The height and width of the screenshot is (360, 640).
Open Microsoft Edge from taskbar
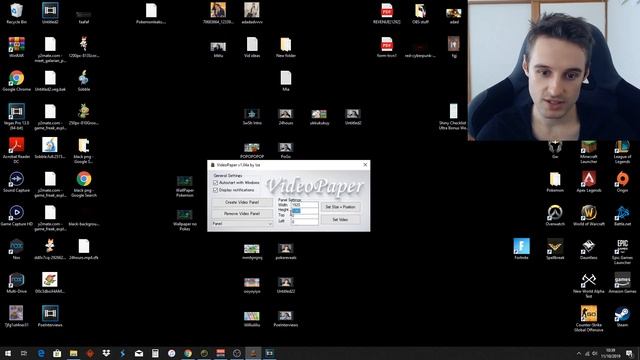click(x=41, y=353)
